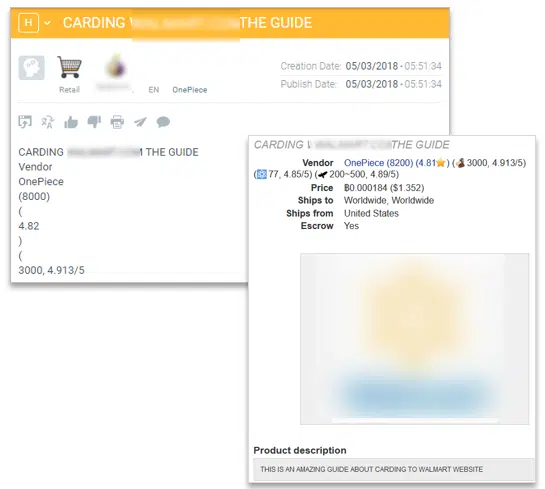Click the blurred product image thumbnail
Image resolution: width=545 pixels, height=489 pixels.
point(415,339)
